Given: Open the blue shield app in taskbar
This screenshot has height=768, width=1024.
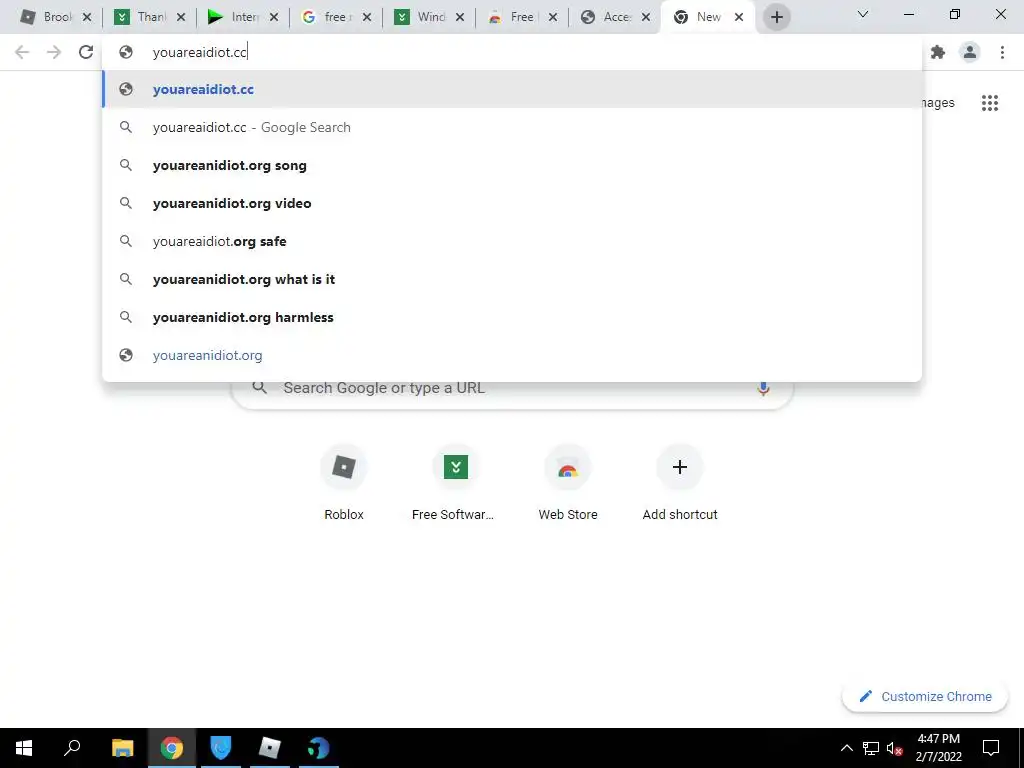Looking at the screenshot, I should point(221,748).
